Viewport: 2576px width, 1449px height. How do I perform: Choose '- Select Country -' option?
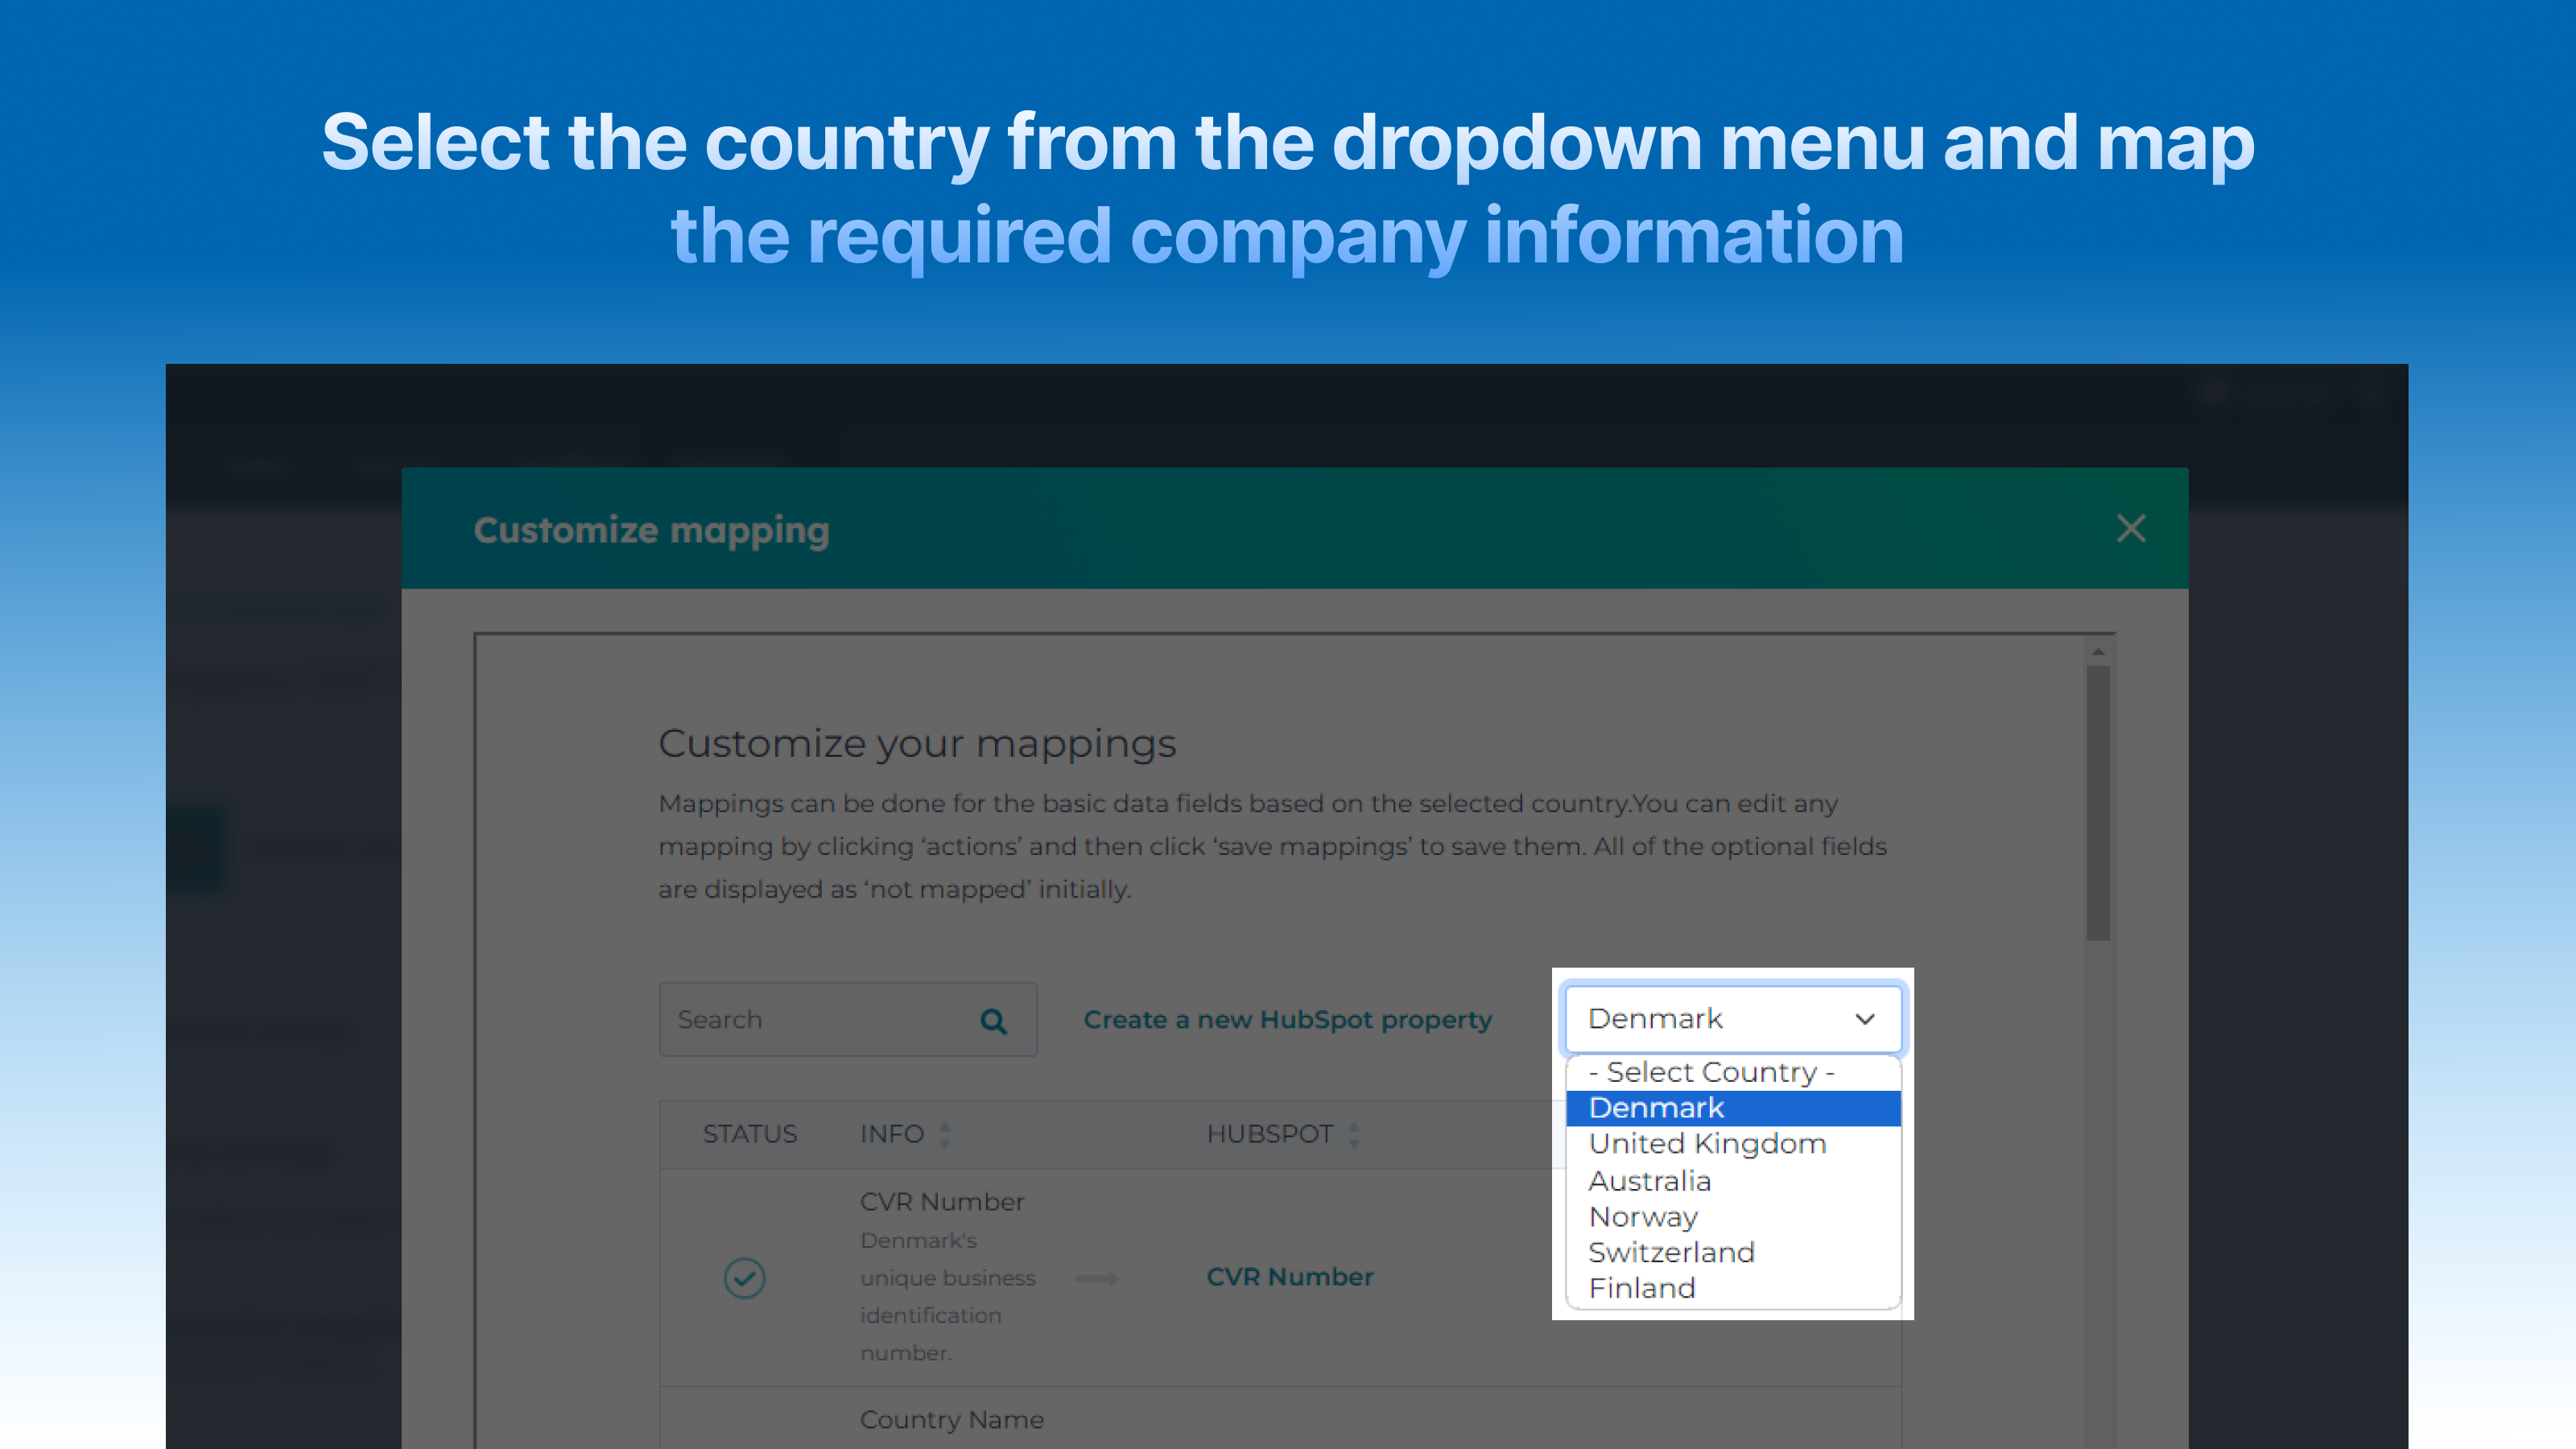pyautogui.click(x=1732, y=1072)
